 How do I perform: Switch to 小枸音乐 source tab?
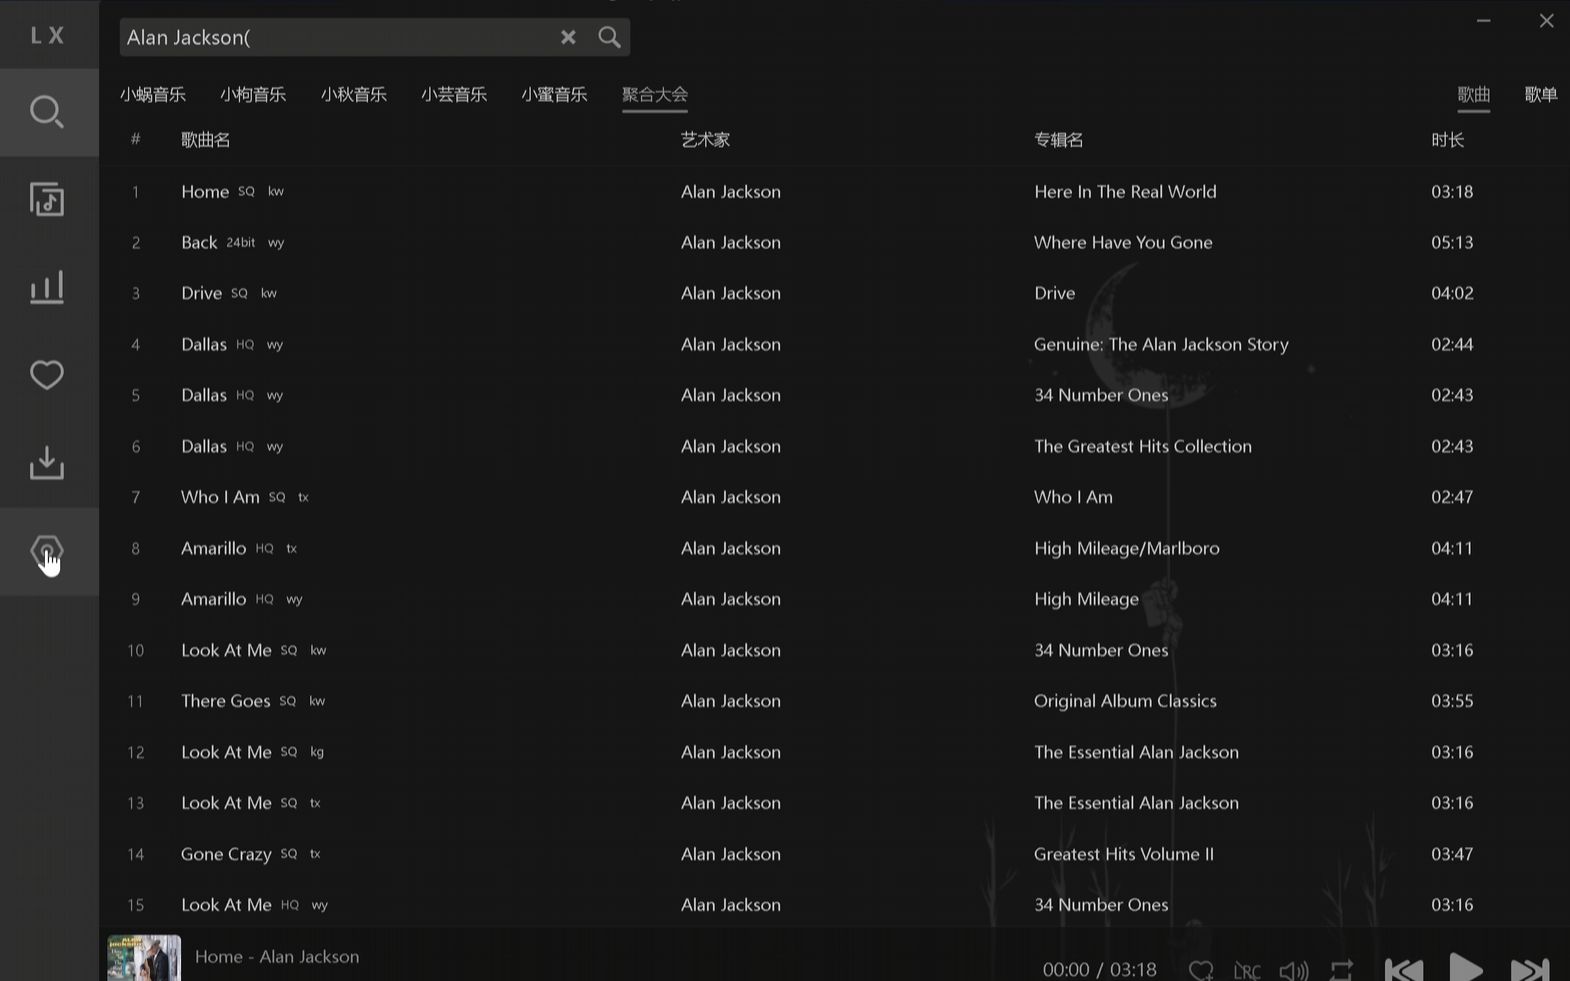(x=253, y=94)
